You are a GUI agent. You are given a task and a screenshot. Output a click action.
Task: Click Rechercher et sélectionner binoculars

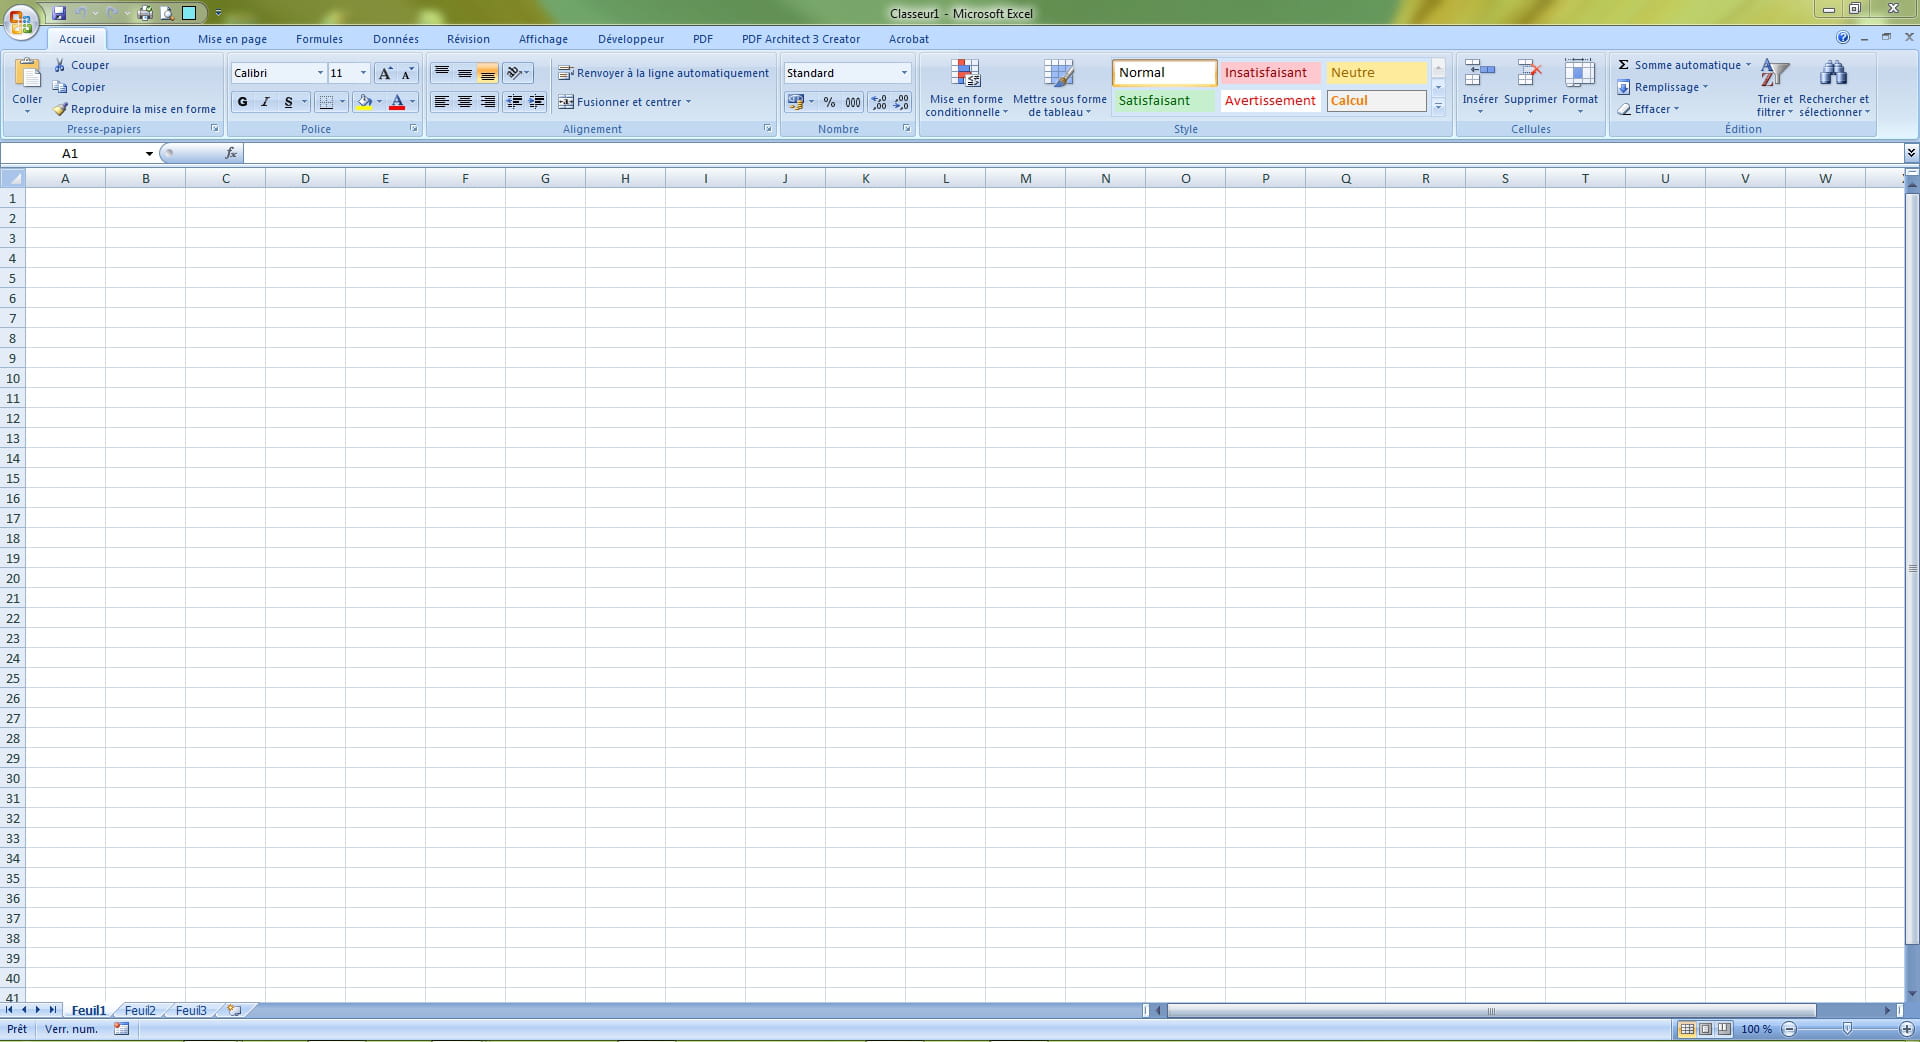pos(1833,74)
